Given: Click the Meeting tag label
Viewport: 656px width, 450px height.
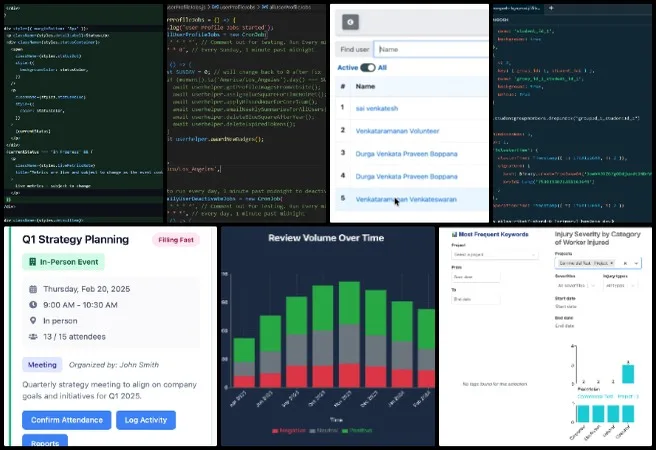Looking at the screenshot, I should (42, 365).
